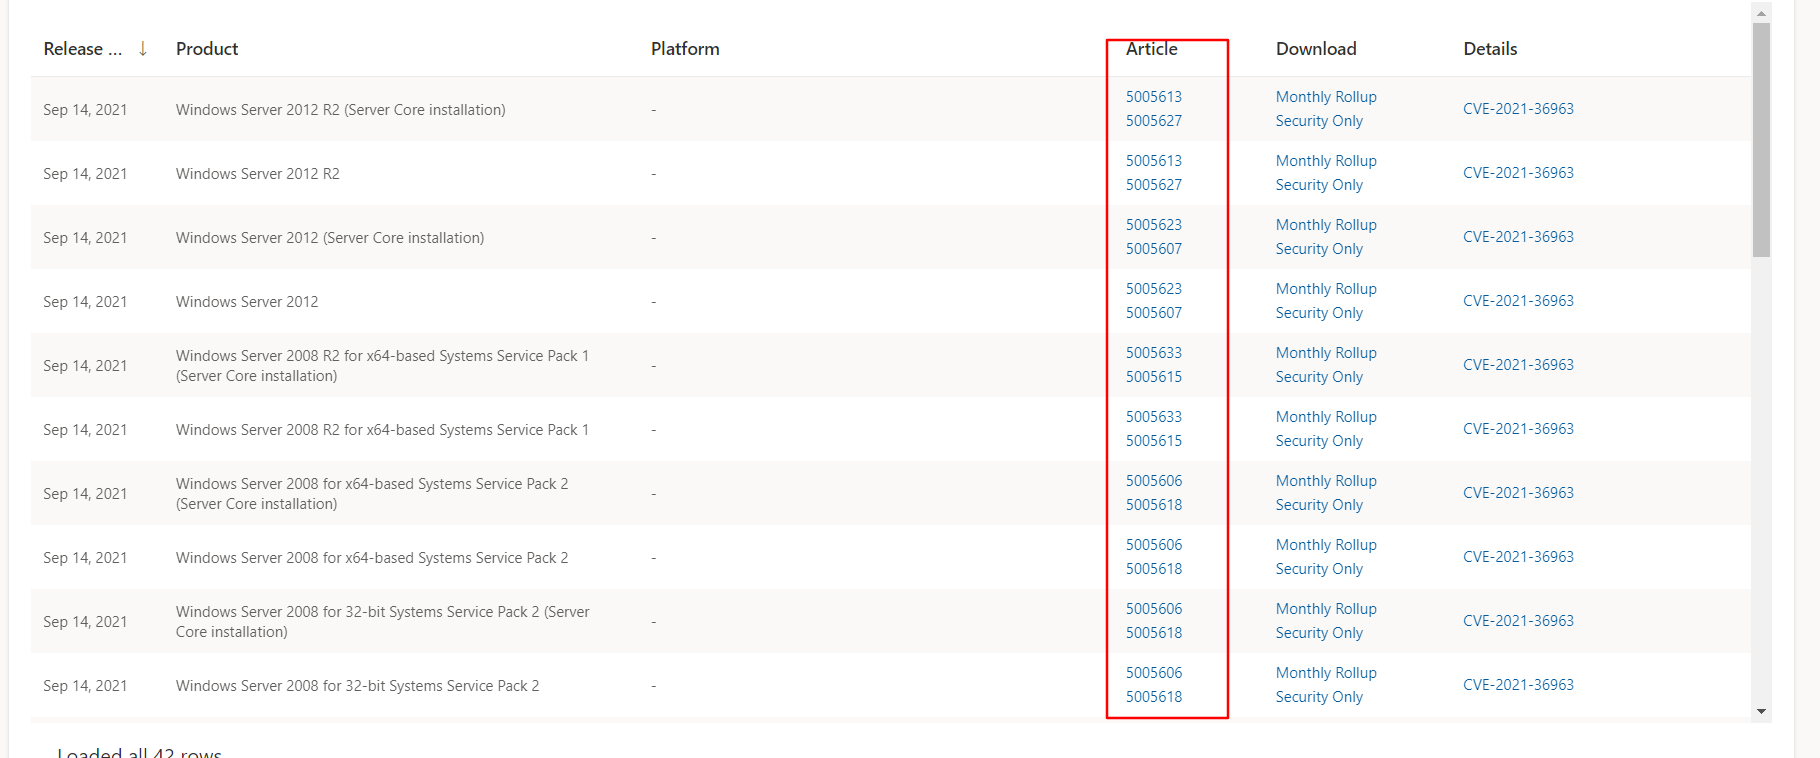Download Security Only for Server 2008 32-bit SP2
This screenshot has height=758, width=1820.
1319,697
